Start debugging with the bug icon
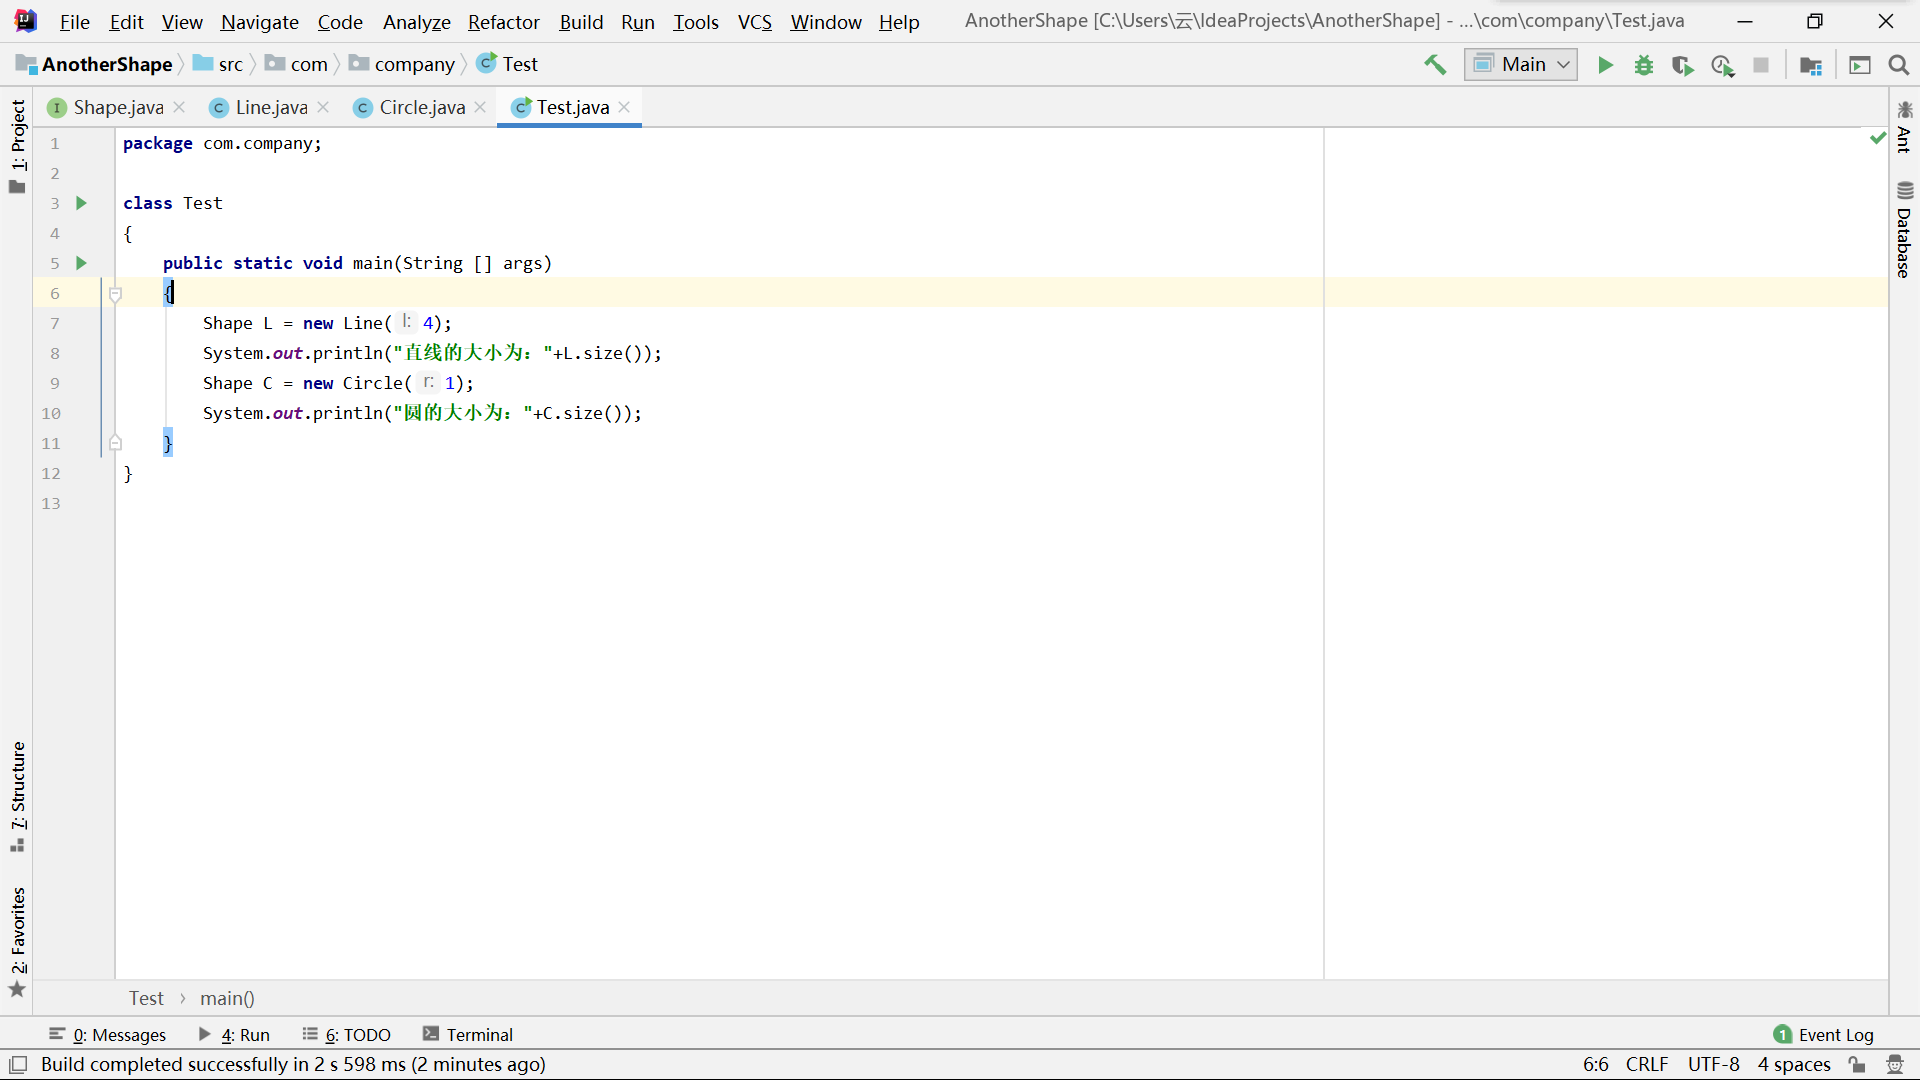The width and height of the screenshot is (1920, 1080). coord(1644,65)
